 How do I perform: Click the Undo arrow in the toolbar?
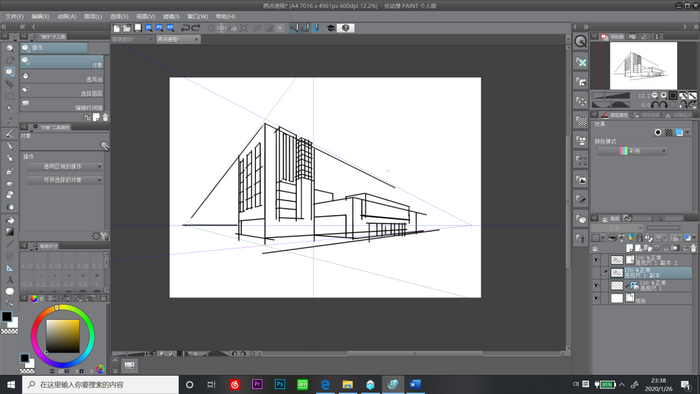click(185, 28)
